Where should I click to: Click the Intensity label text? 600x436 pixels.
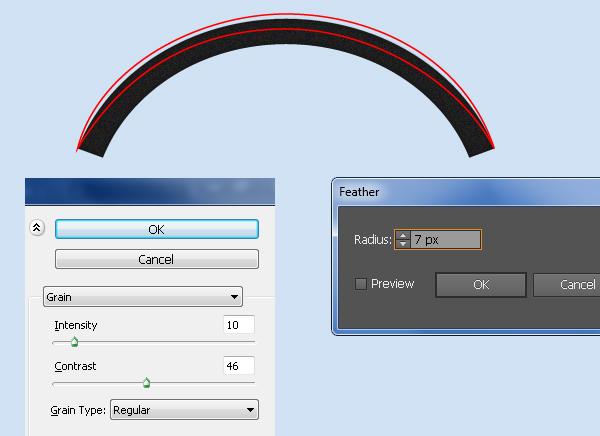click(x=76, y=325)
